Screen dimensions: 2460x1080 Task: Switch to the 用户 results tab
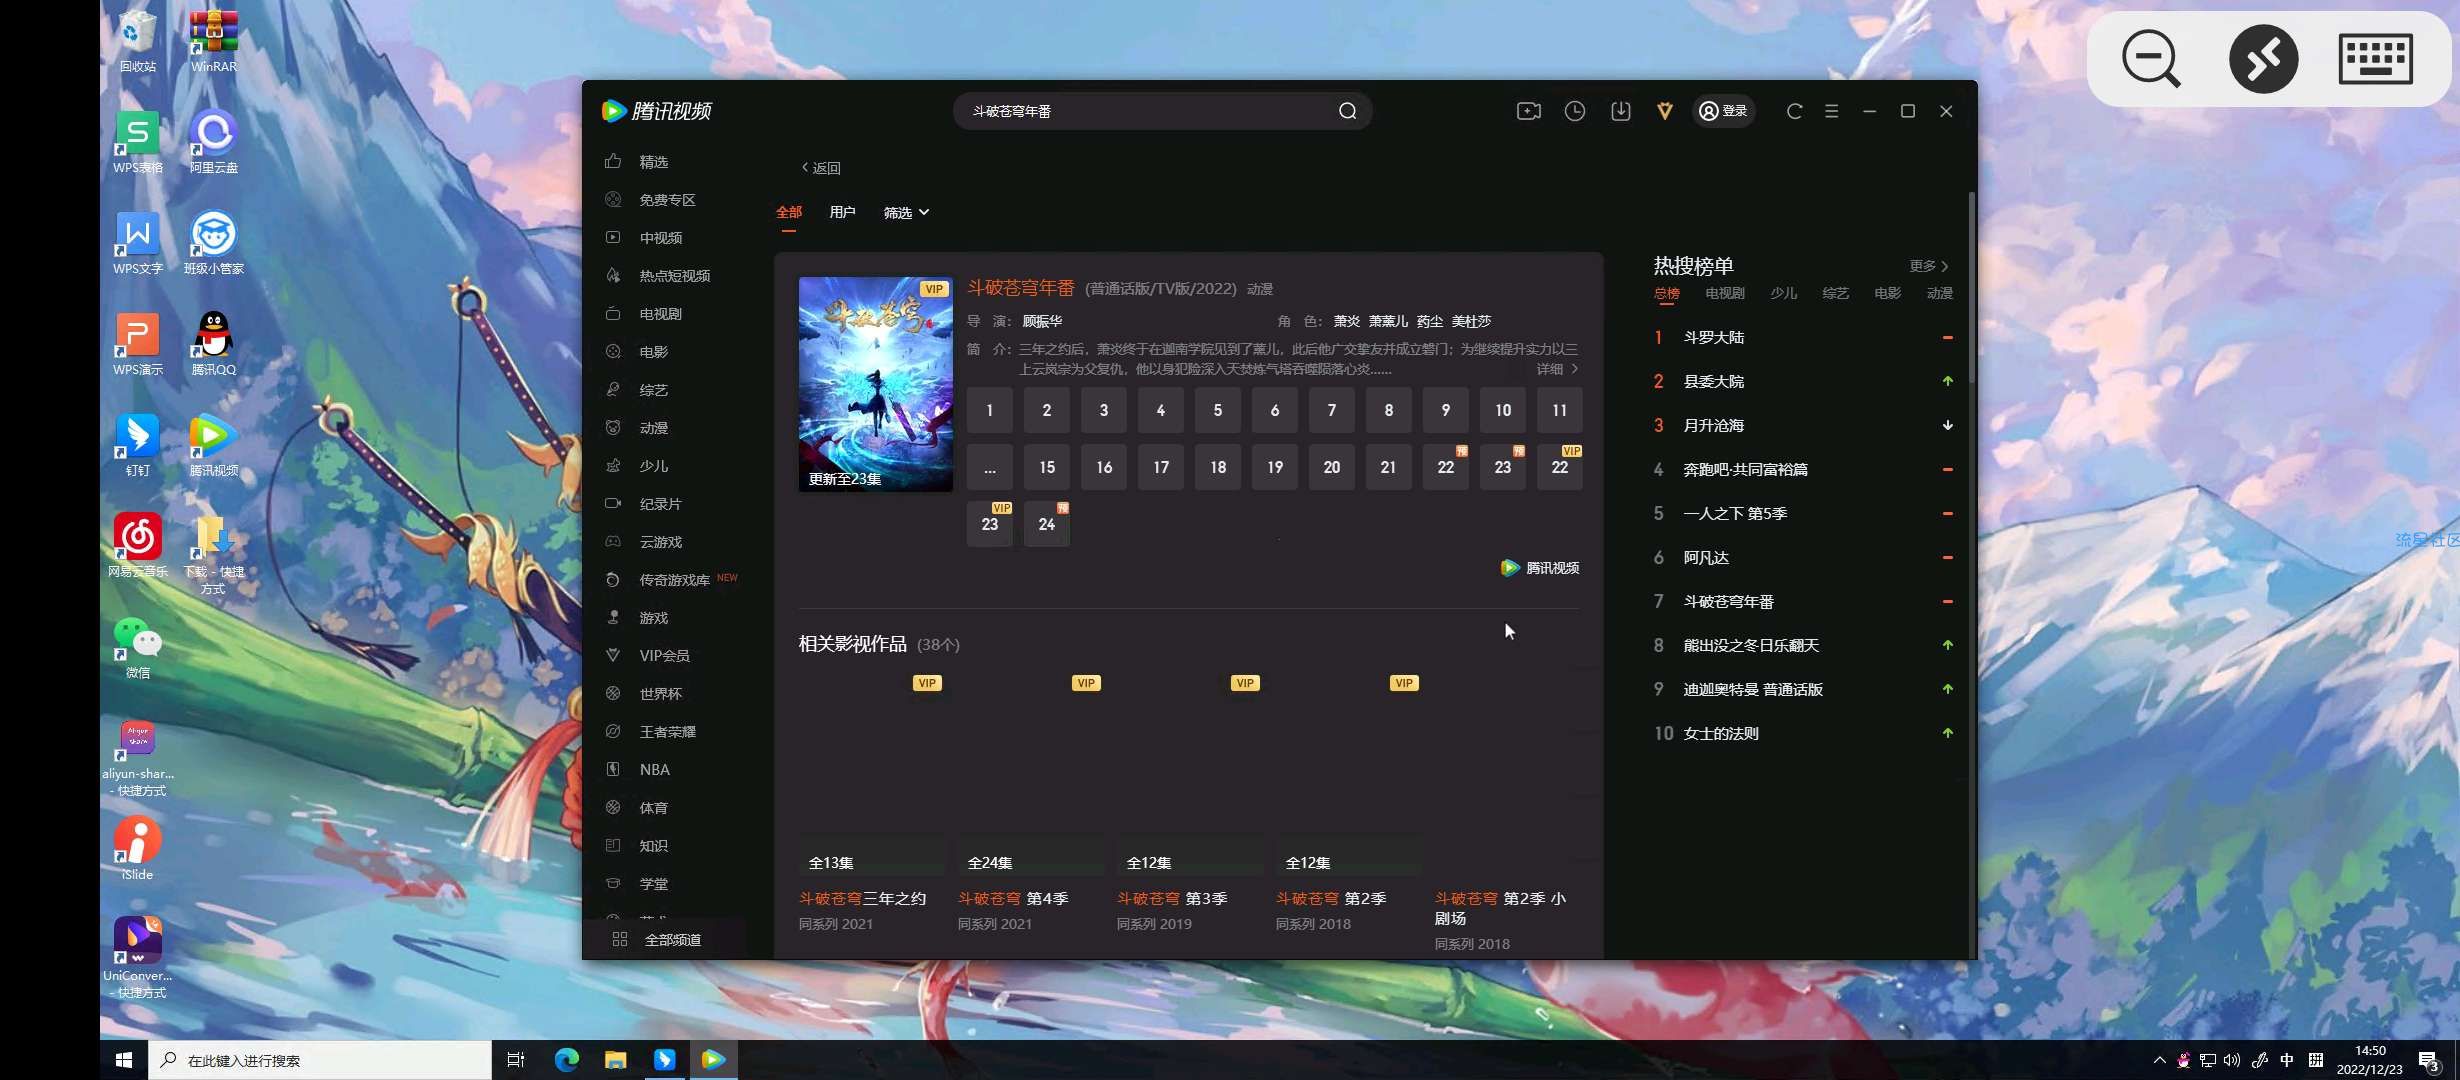click(842, 212)
